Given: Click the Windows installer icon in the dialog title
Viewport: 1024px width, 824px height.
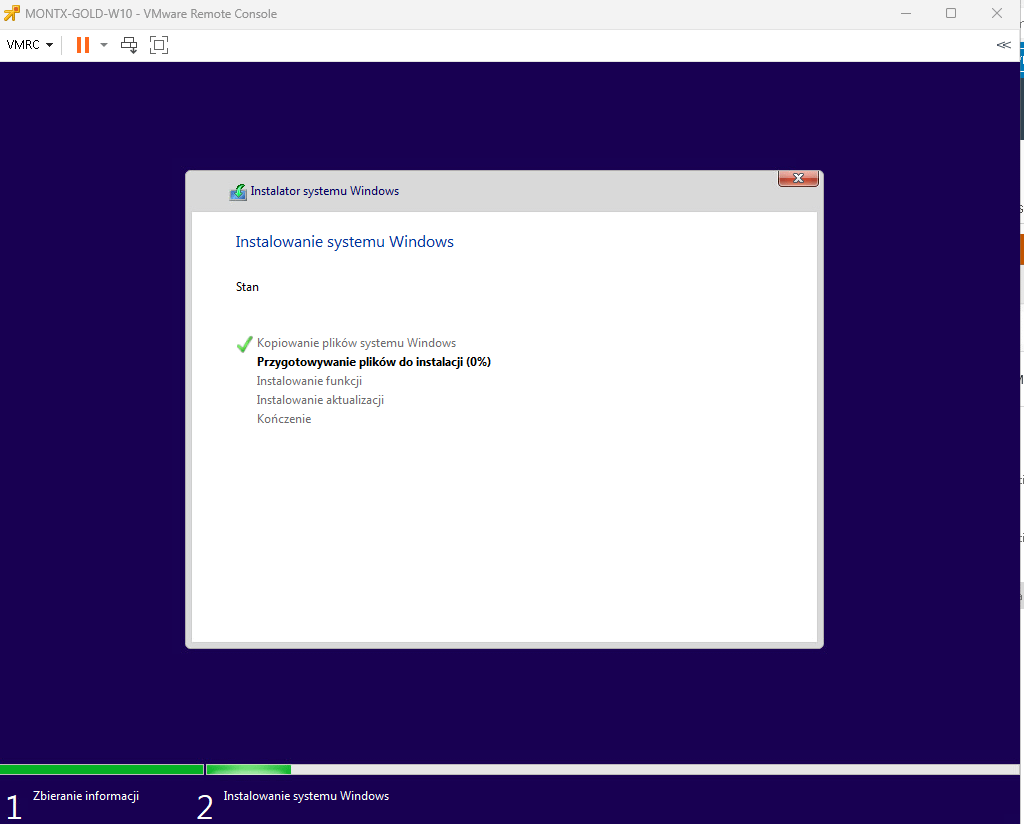Looking at the screenshot, I should 238,192.
